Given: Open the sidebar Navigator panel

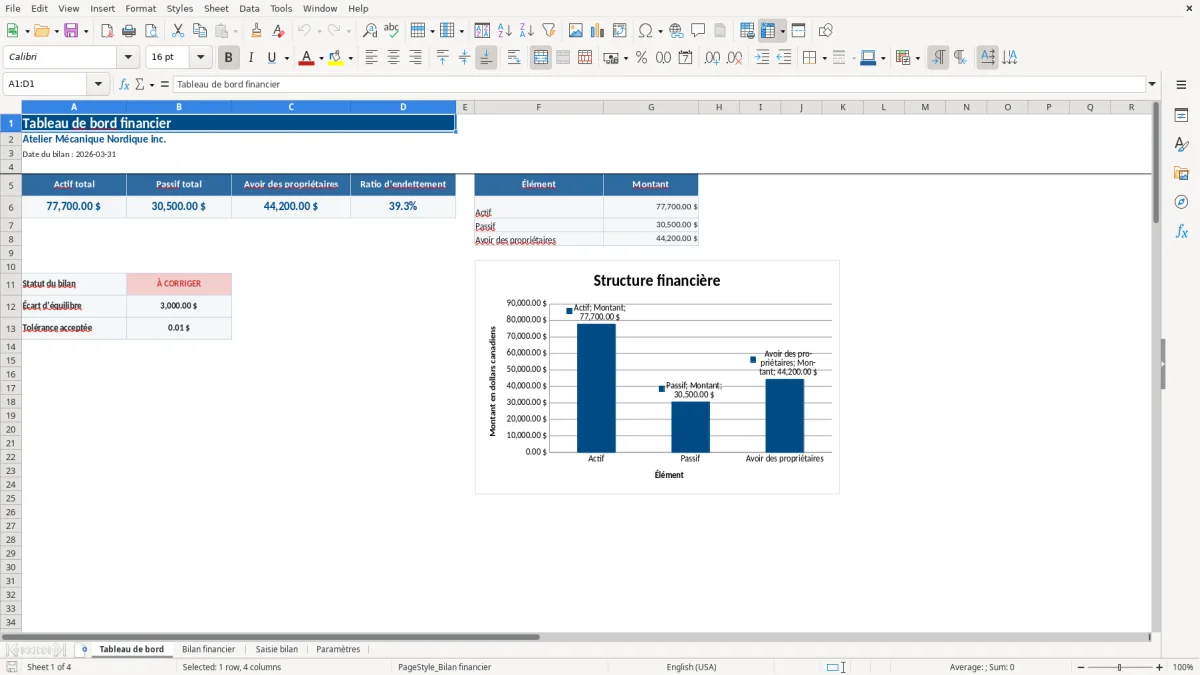Looking at the screenshot, I should pos(1181,202).
